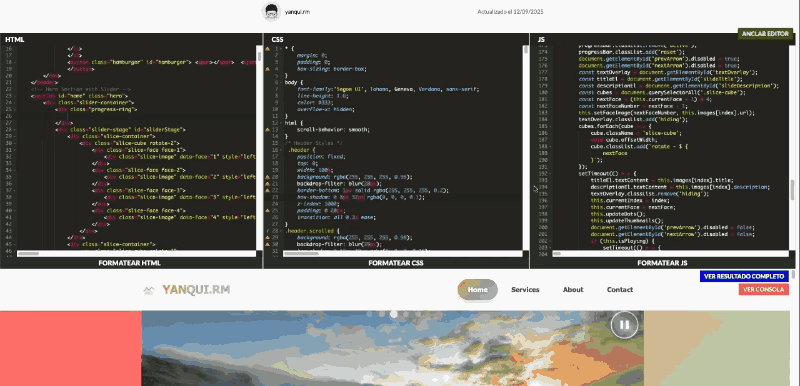Fold the progress-ring div at HTML line 25
800x386 pixels.
tap(15, 109)
